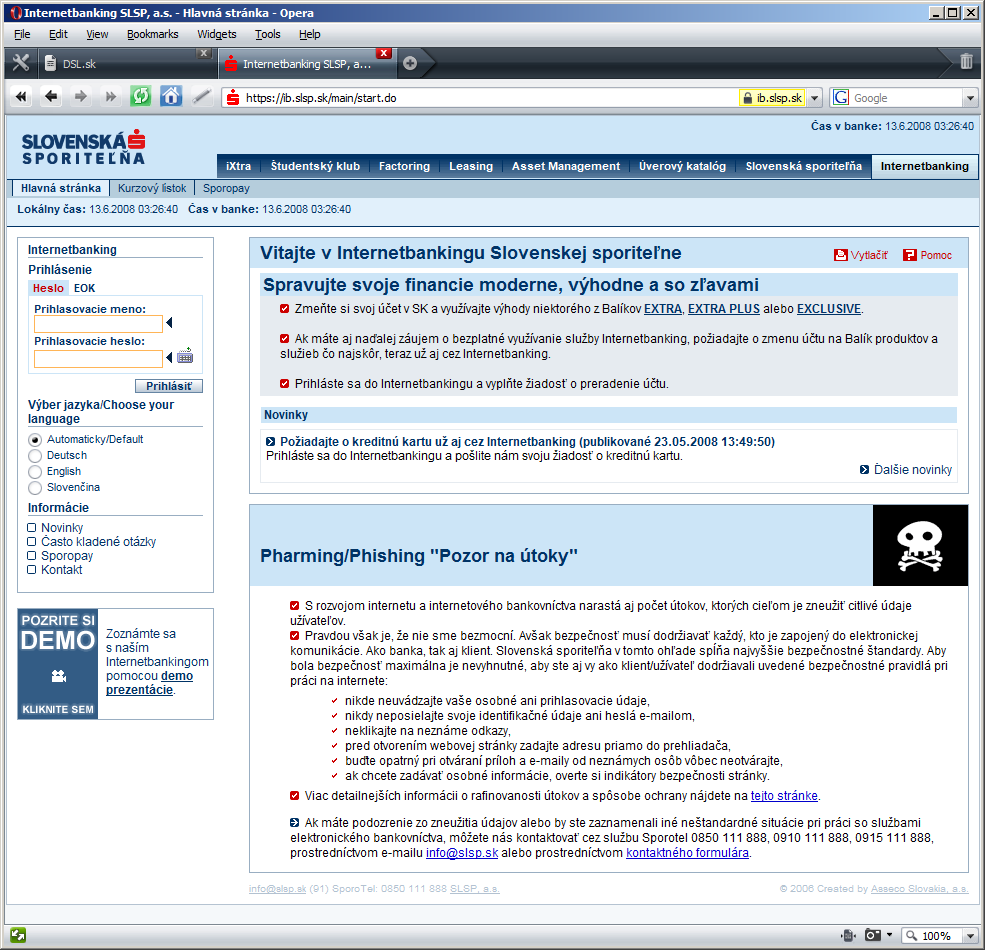Open the Sporopay tab

point(226,188)
